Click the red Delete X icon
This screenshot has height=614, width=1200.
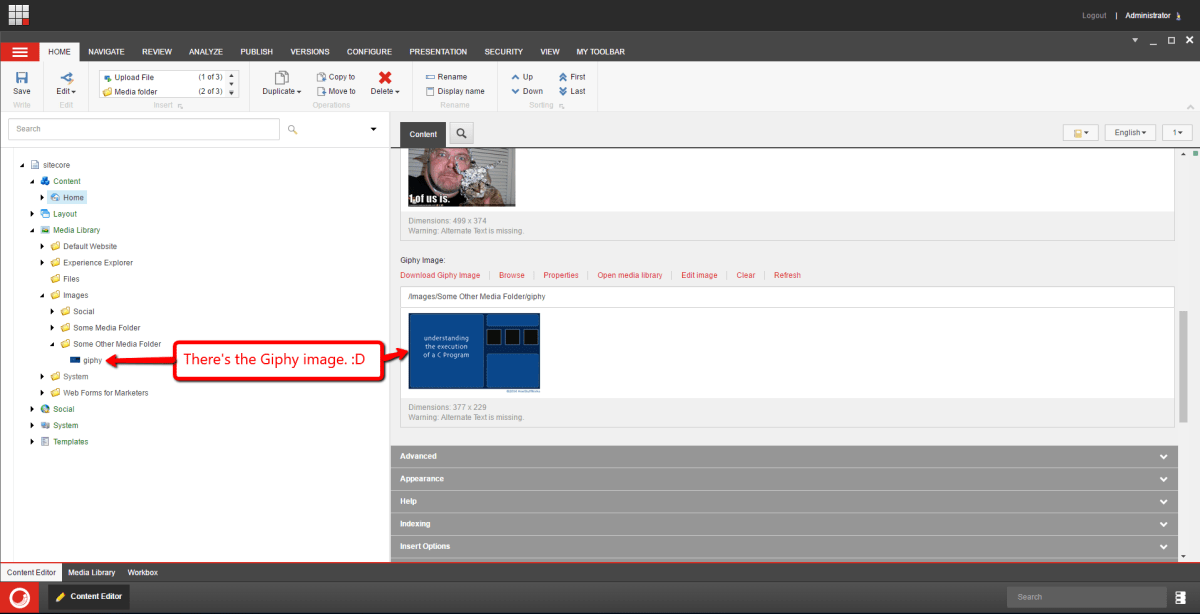(x=385, y=77)
